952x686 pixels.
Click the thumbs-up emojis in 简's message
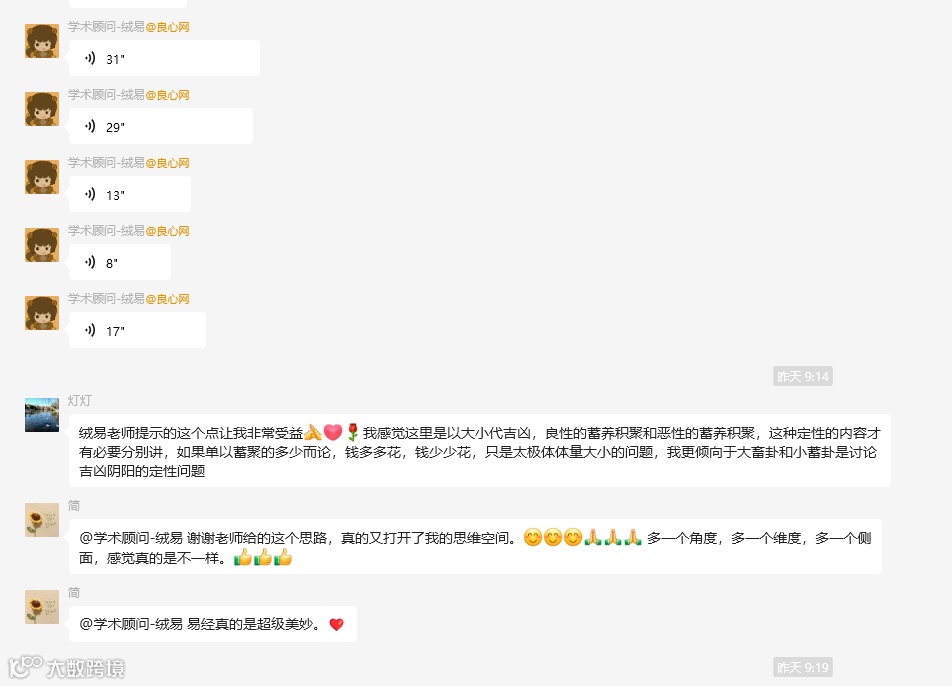pos(263,557)
